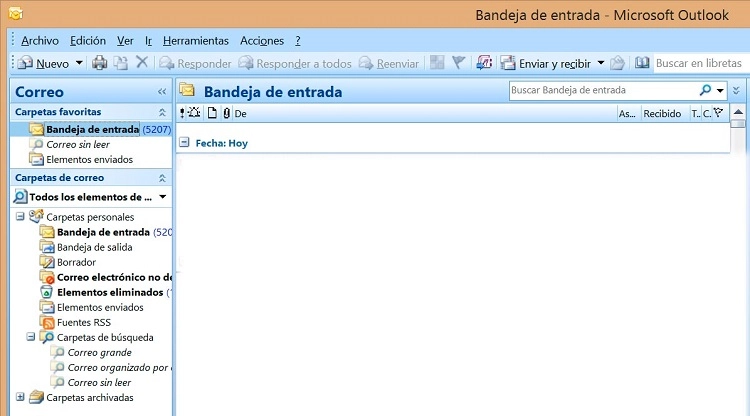This screenshot has width=750, height=416.
Task: Open the Herramientas menu
Action: 196,40
